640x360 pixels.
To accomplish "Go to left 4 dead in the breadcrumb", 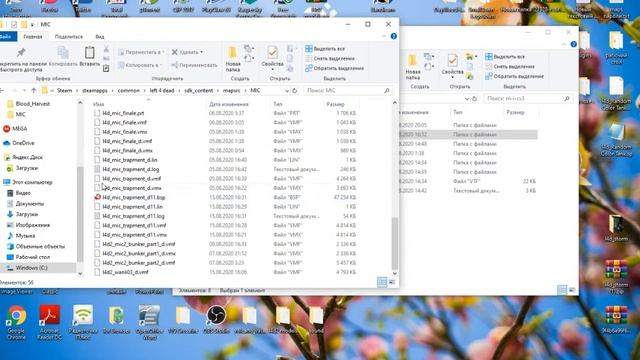I will tap(162, 90).
